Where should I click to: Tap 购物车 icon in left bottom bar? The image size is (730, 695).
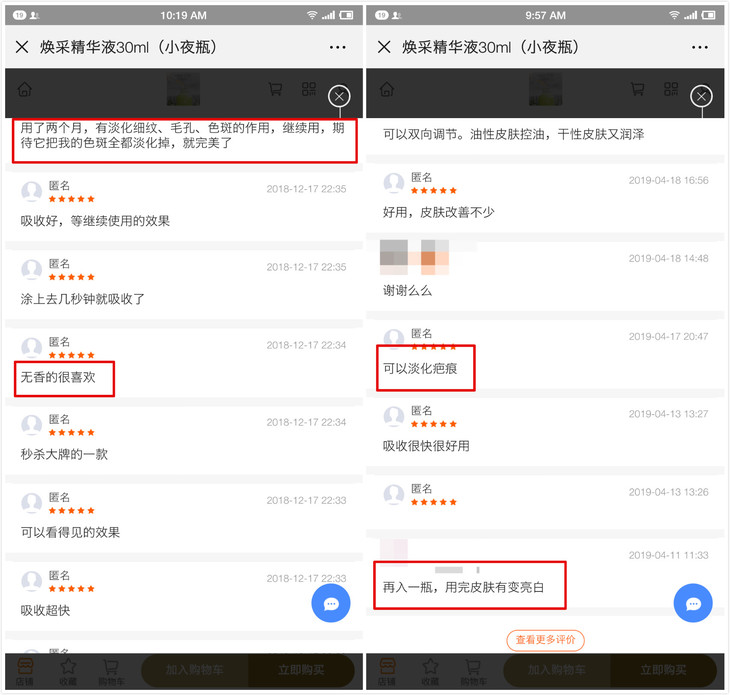[111, 672]
